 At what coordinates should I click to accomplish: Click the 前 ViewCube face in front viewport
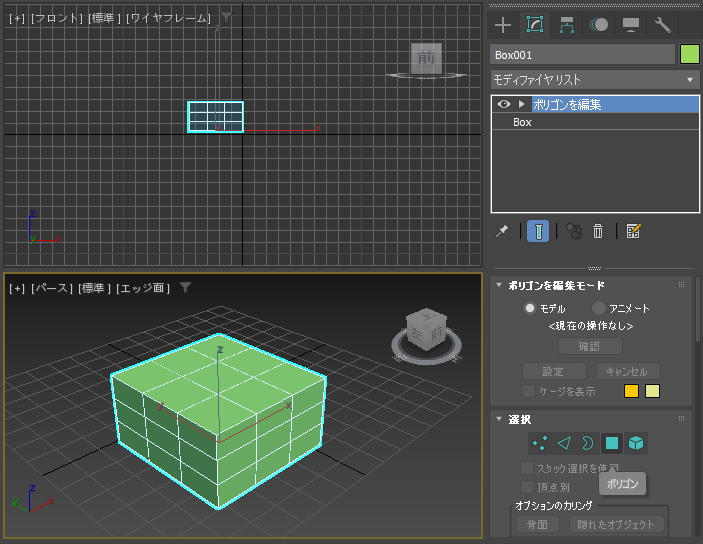[426, 58]
